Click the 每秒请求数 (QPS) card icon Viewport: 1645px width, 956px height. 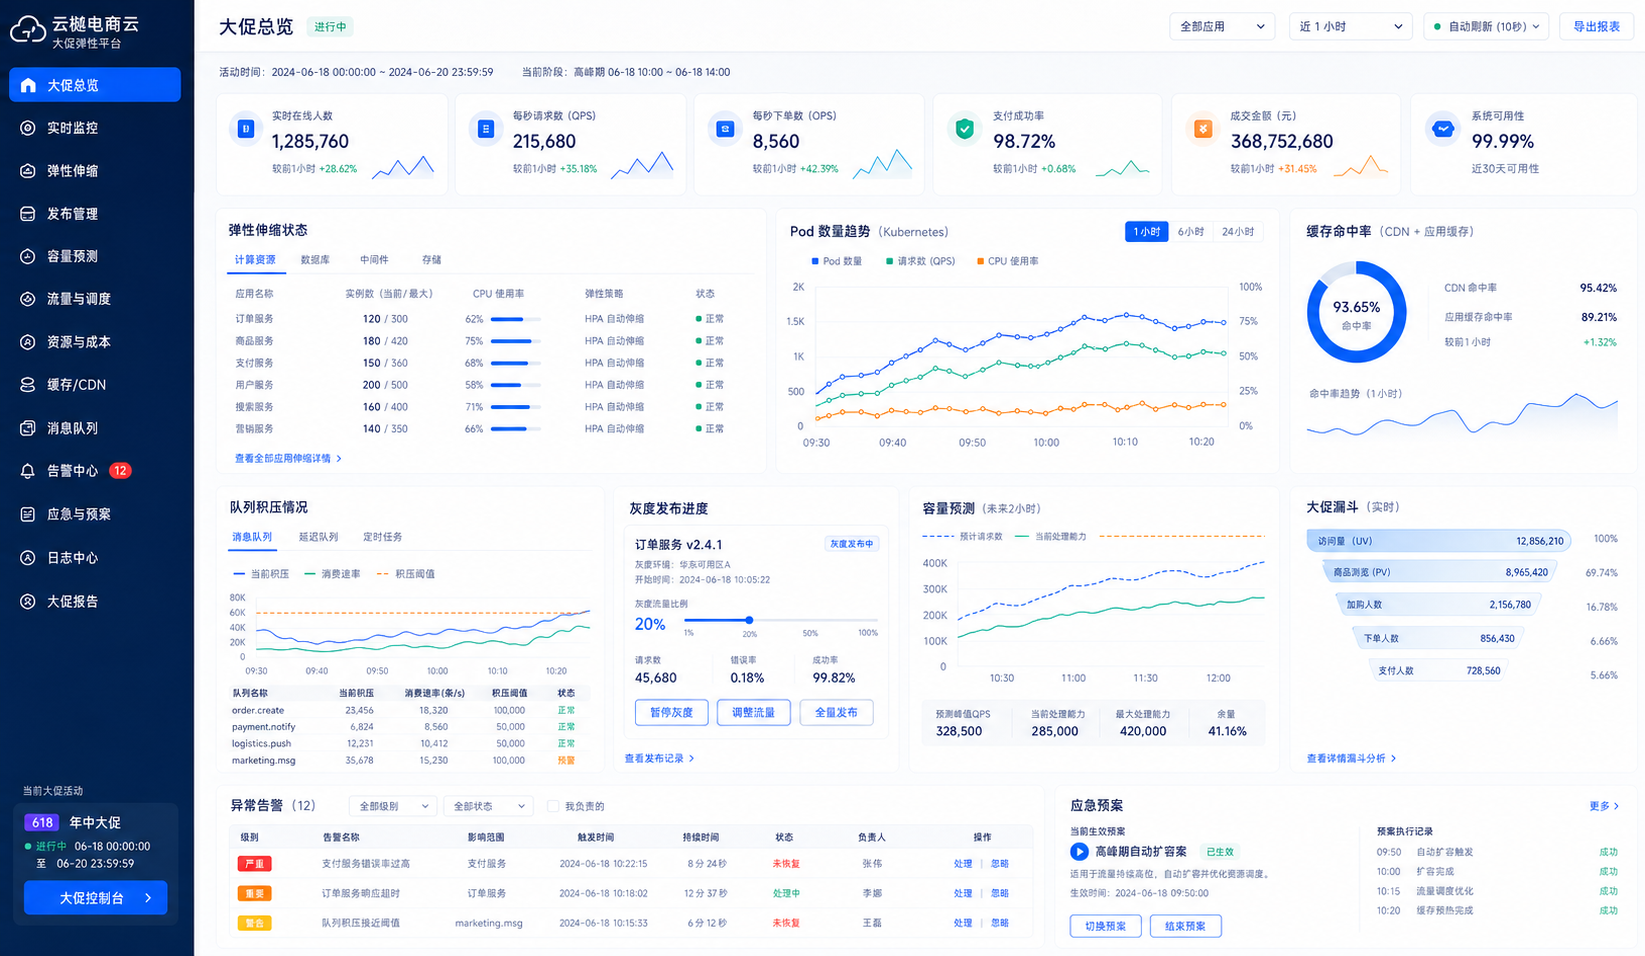pos(486,129)
